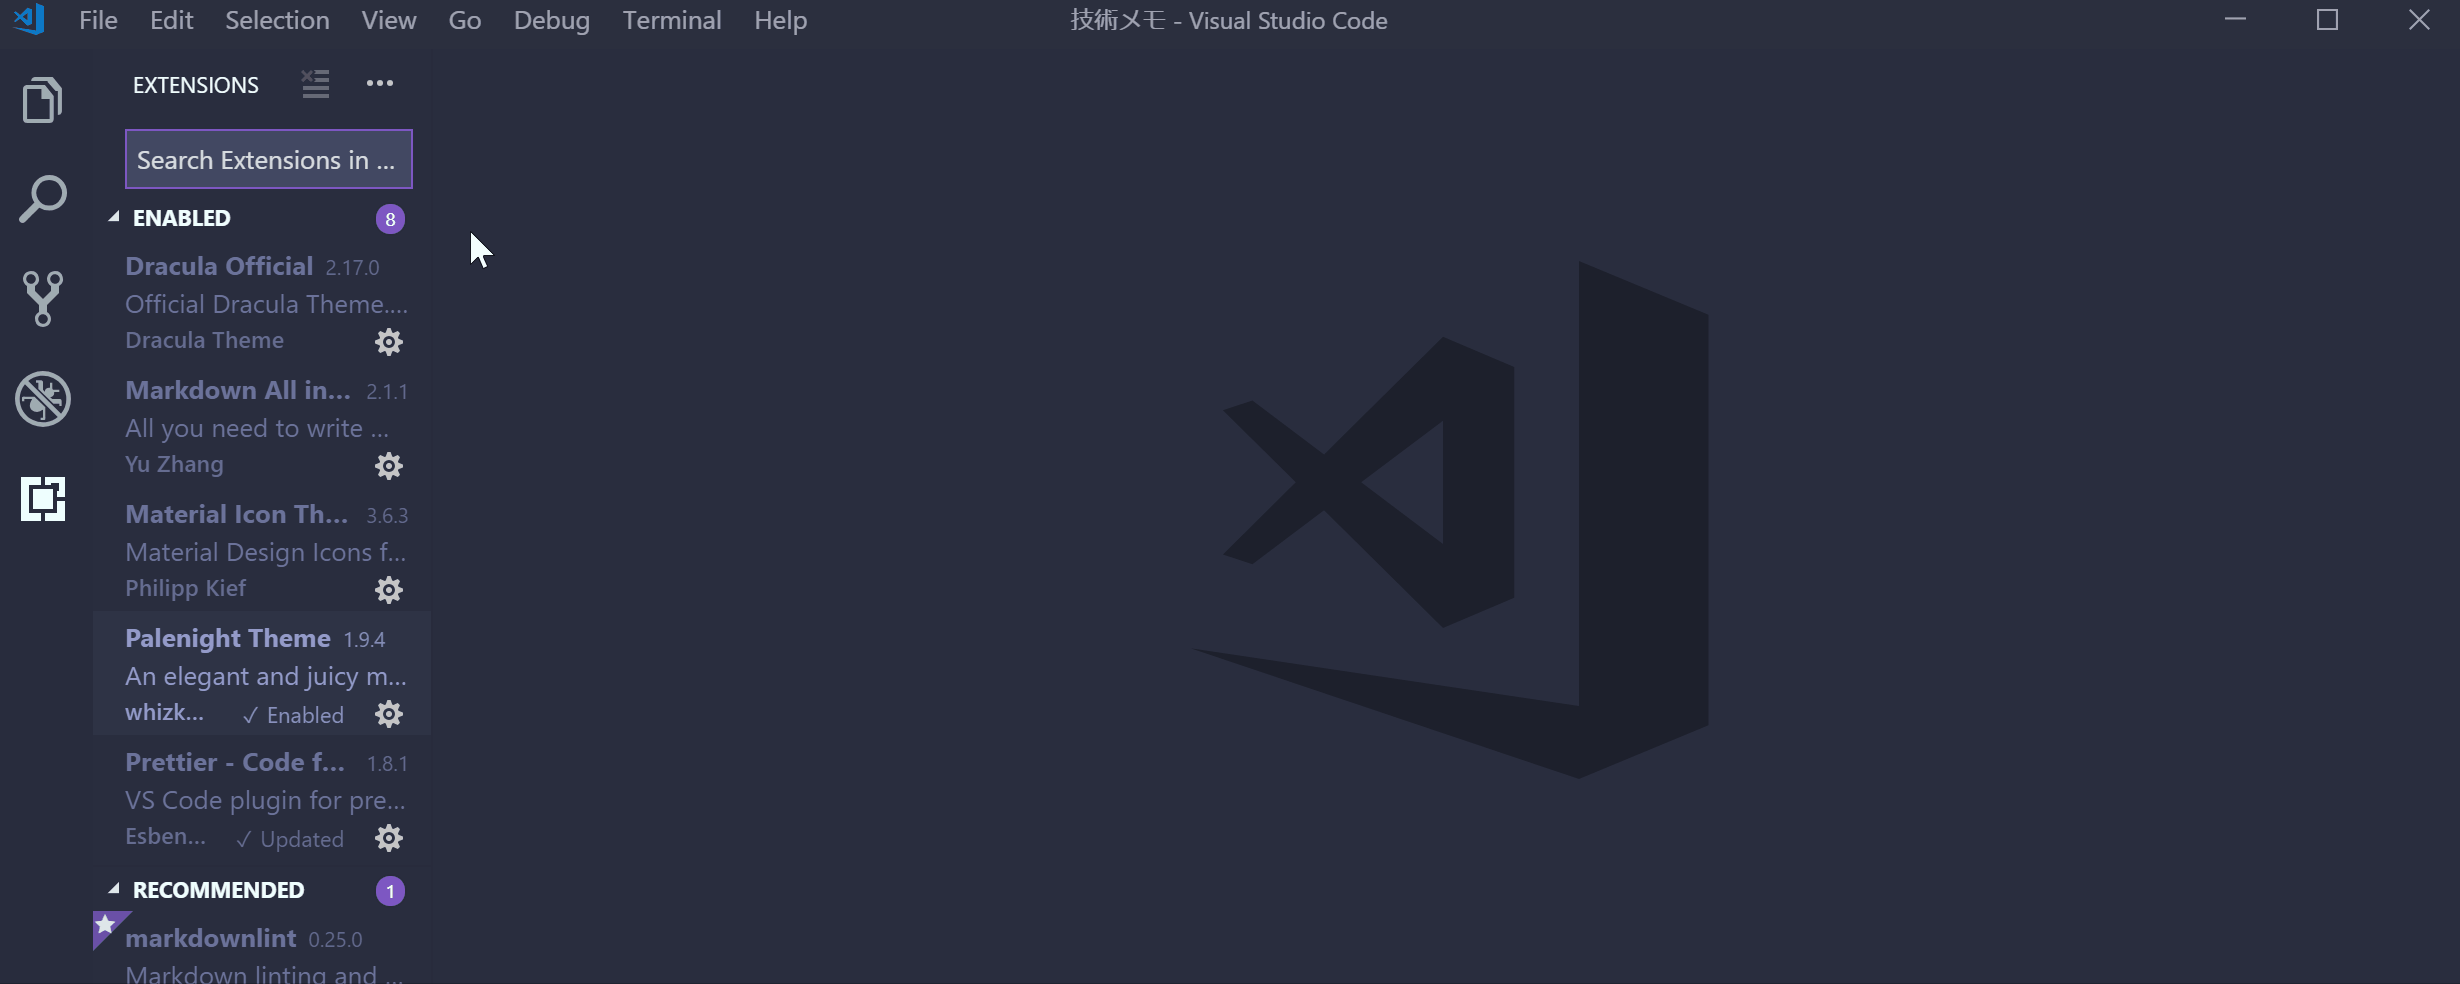Screen dimensions: 2460x984
Task: Open the Source Control view
Action: pyautogui.click(x=42, y=298)
